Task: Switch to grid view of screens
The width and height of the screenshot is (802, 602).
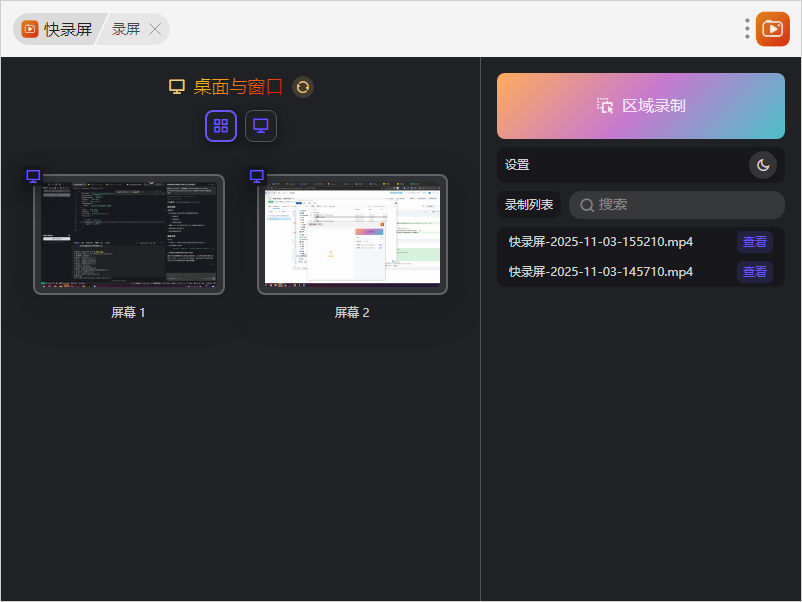Action: [221, 126]
